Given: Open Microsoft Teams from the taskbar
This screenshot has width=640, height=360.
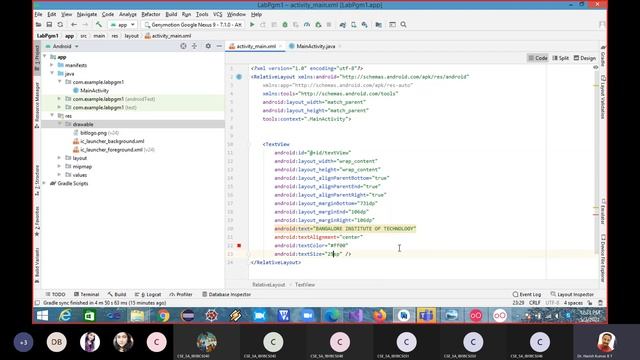Looking at the screenshot, I should [426, 316].
